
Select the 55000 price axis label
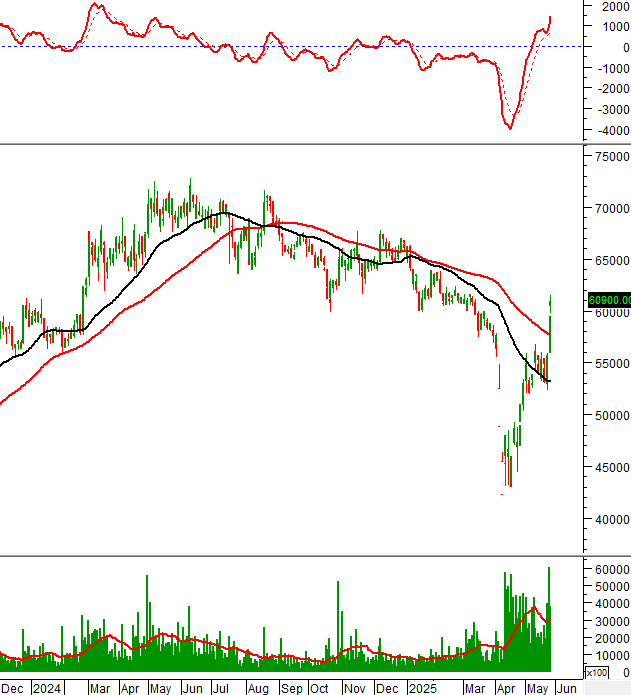pyautogui.click(x=612, y=363)
